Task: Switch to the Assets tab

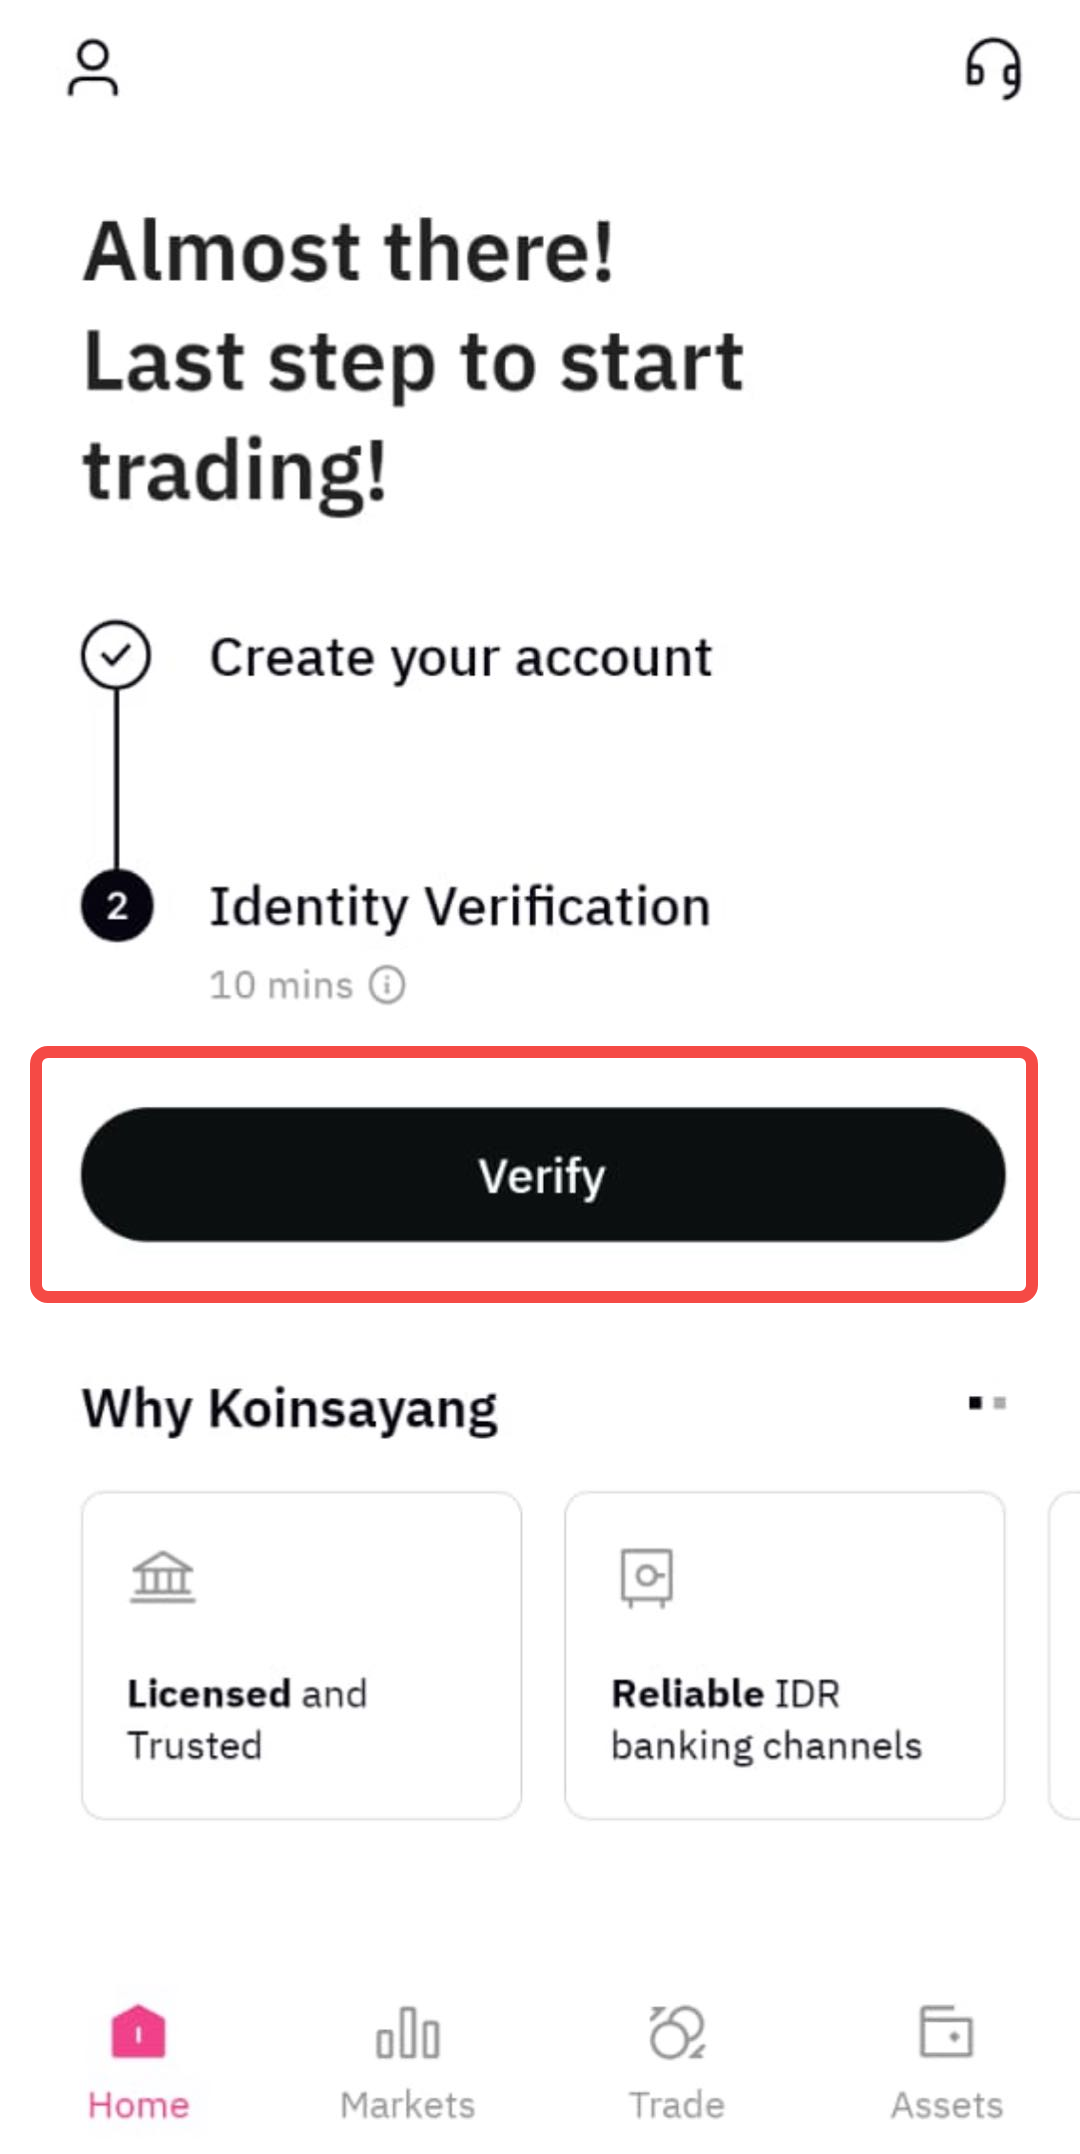Action: point(946,2060)
